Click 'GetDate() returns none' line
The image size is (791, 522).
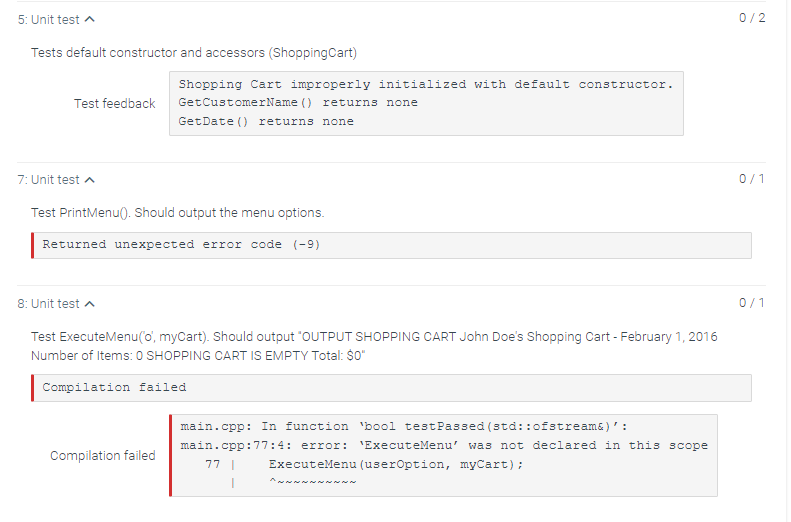[x=266, y=122]
